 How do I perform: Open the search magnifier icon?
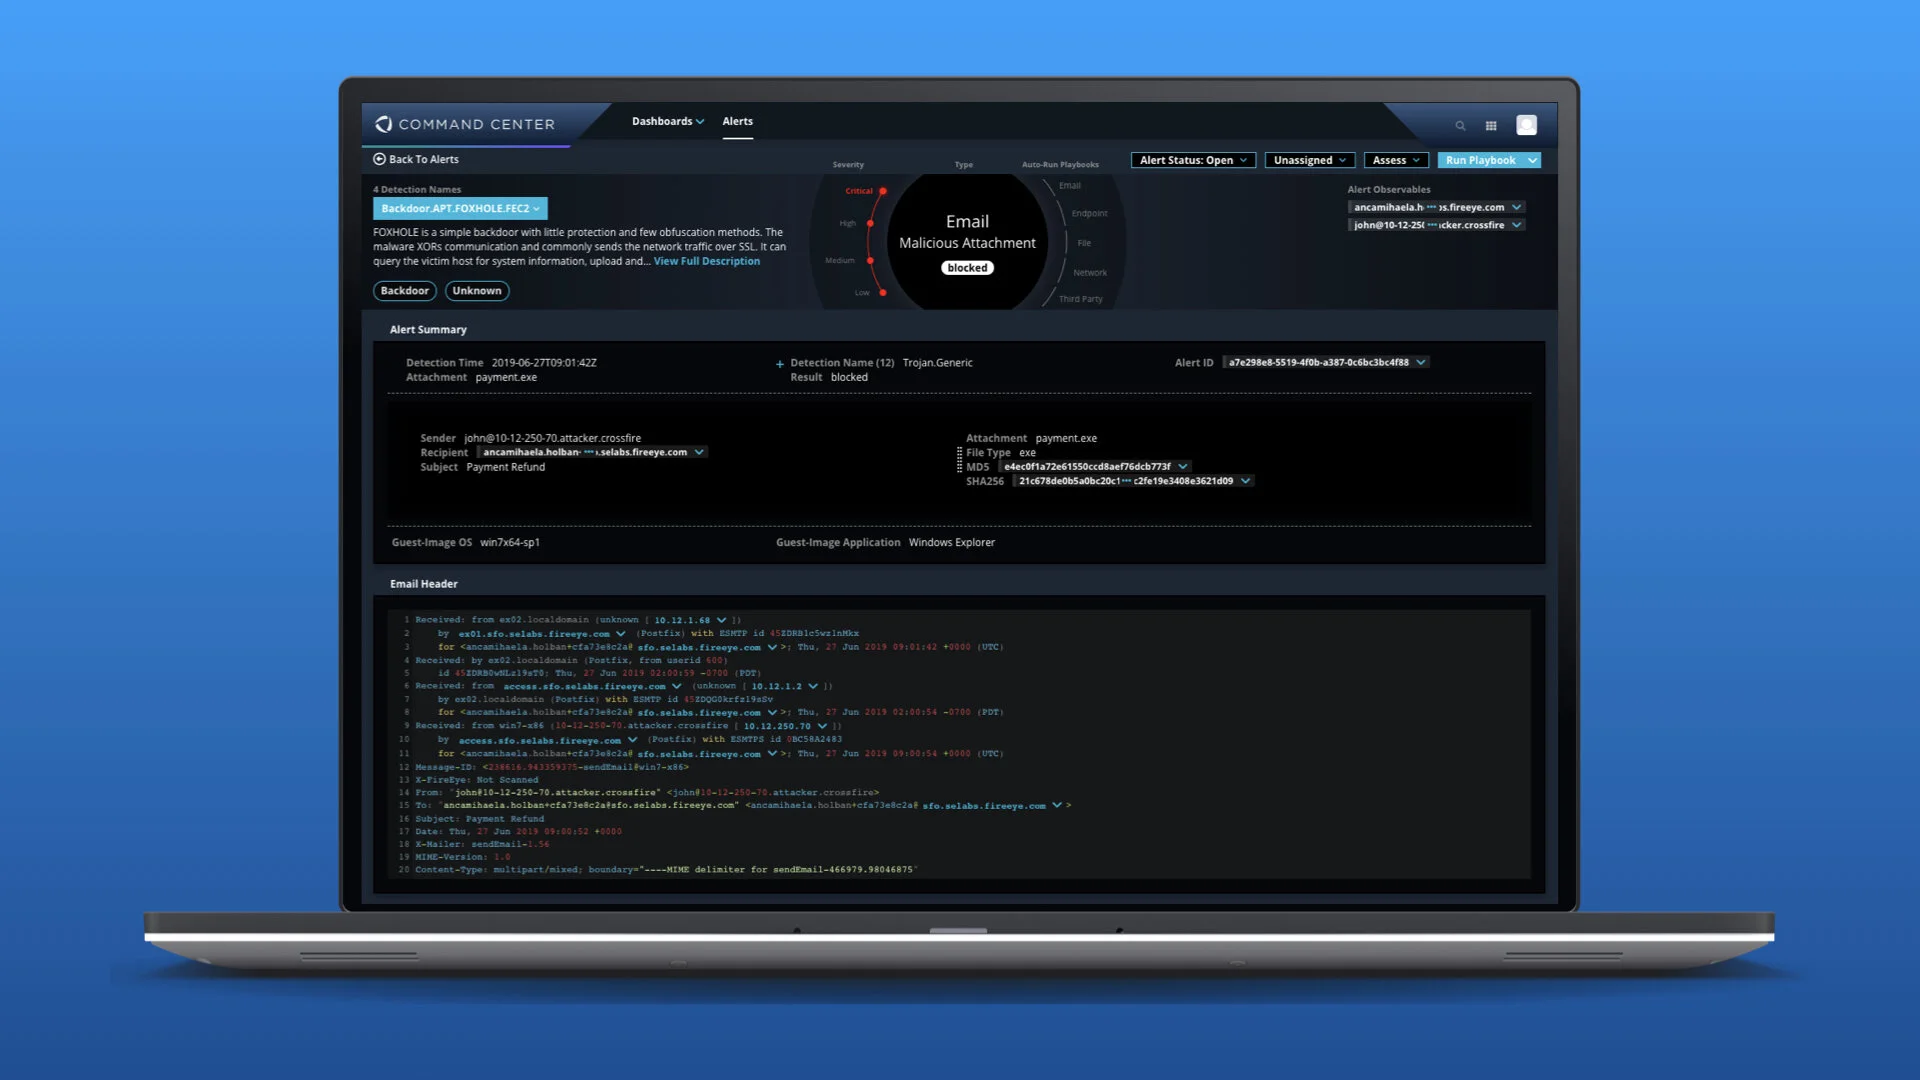(1460, 126)
